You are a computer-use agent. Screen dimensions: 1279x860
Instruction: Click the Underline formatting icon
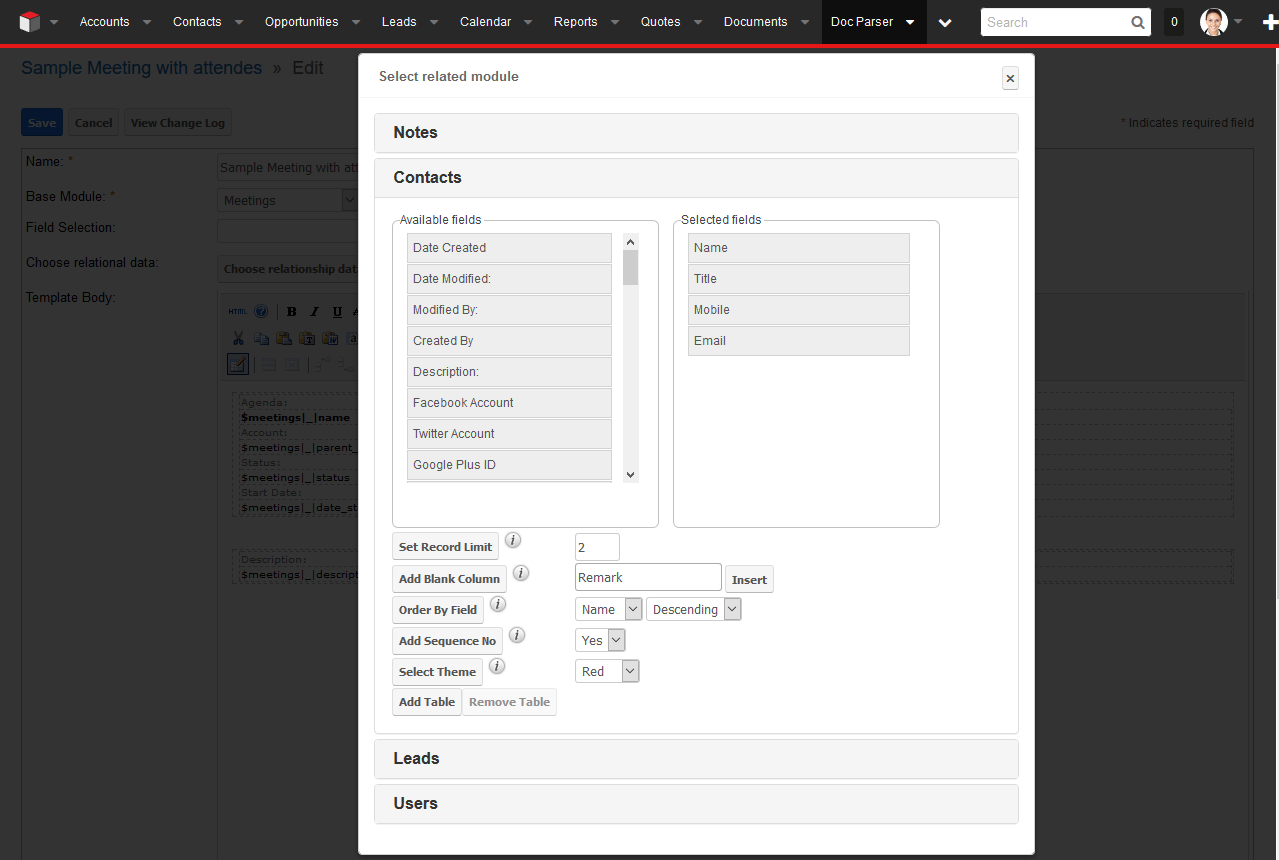click(x=337, y=312)
